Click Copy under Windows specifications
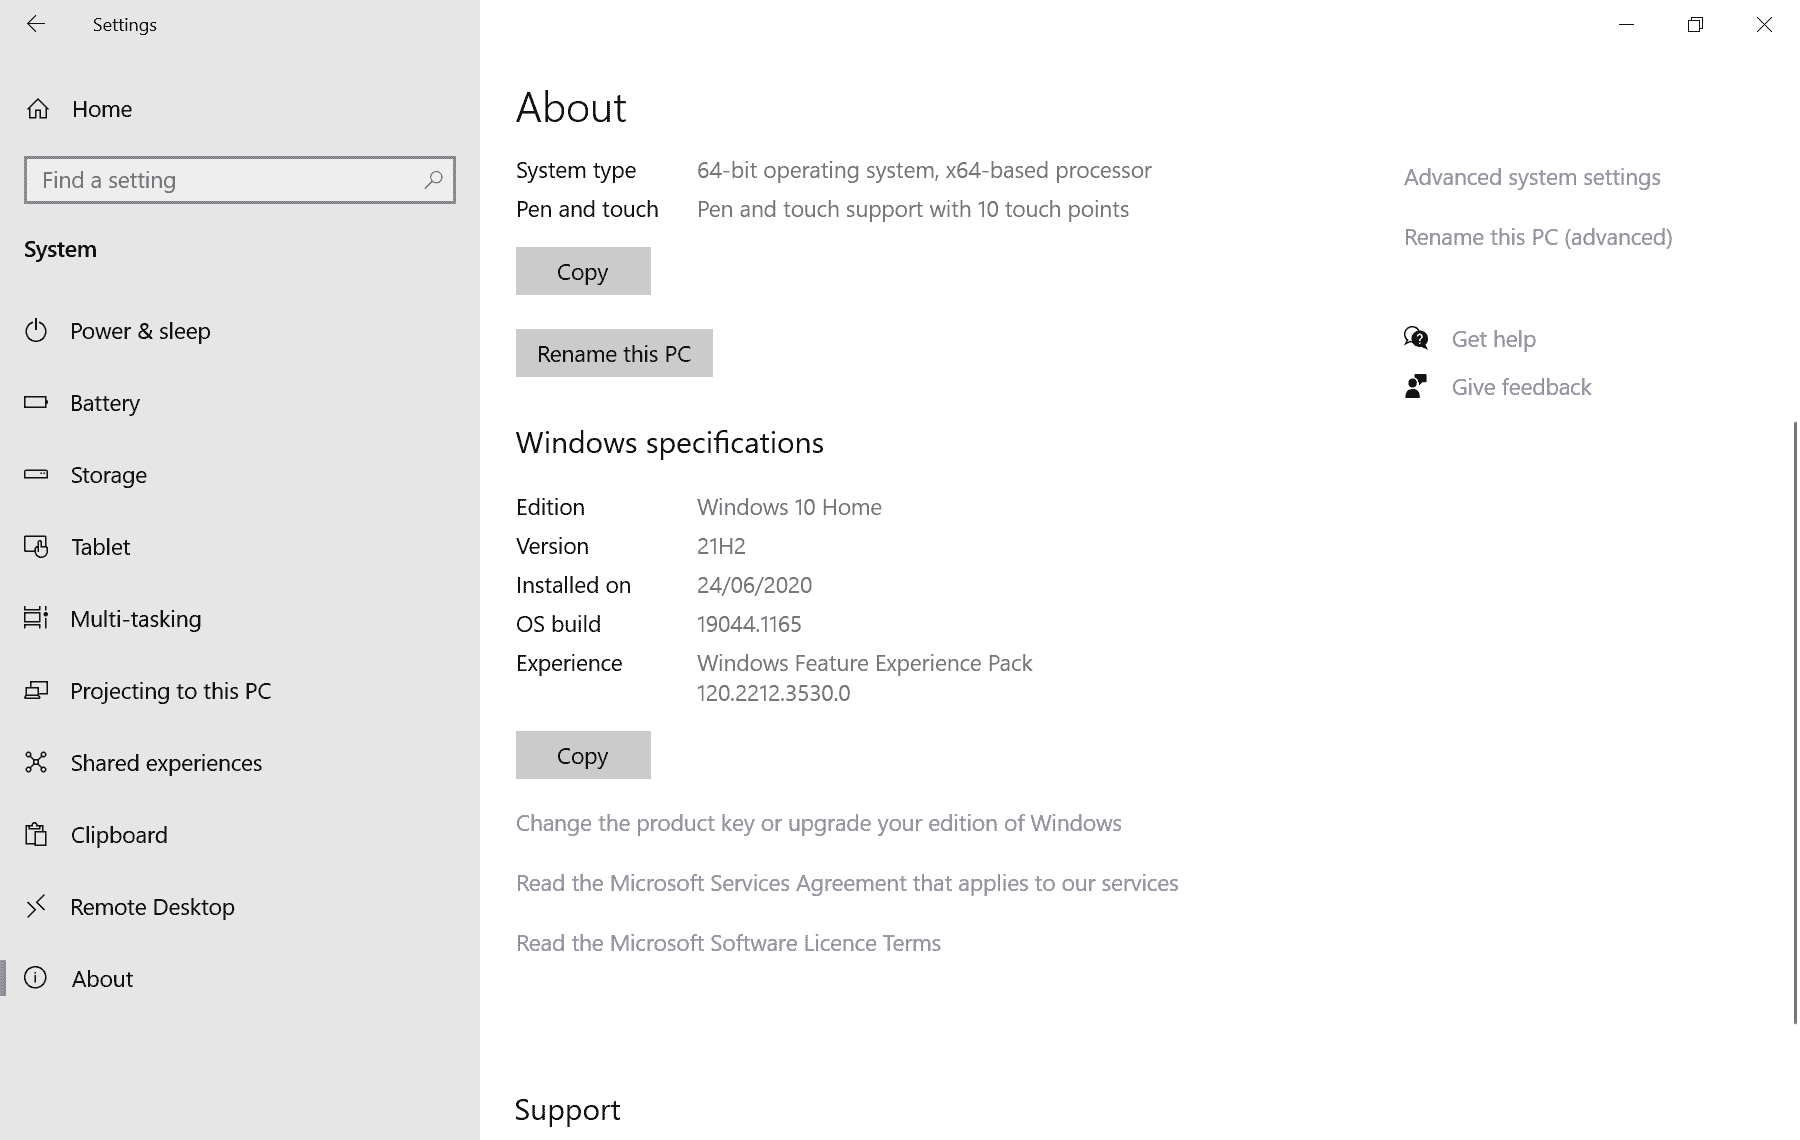Image resolution: width=1800 pixels, height=1140 pixels. pos(582,755)
